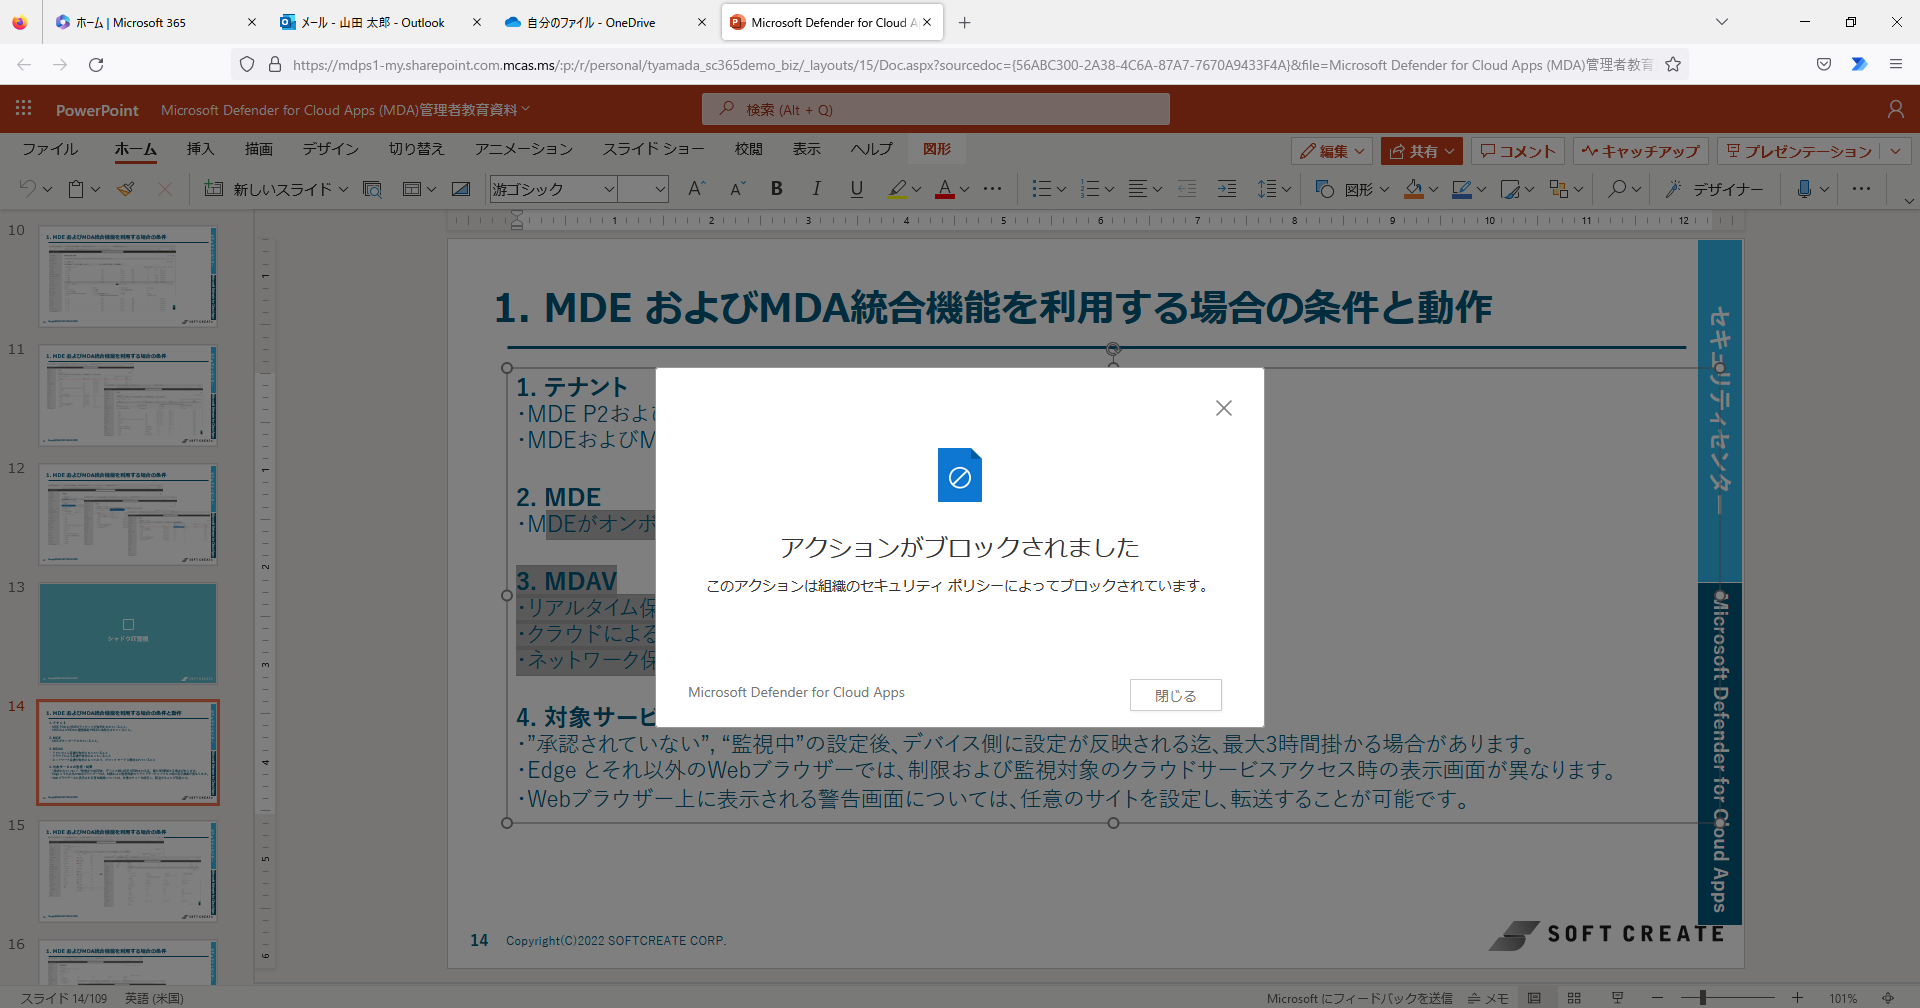
Task: Apply the red font color
Action: pos(945,189)
